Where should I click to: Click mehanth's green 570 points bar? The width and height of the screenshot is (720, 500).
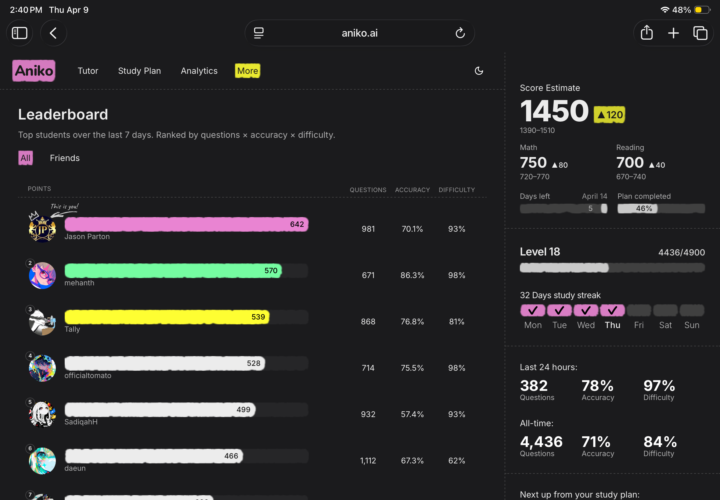point(173,270)
